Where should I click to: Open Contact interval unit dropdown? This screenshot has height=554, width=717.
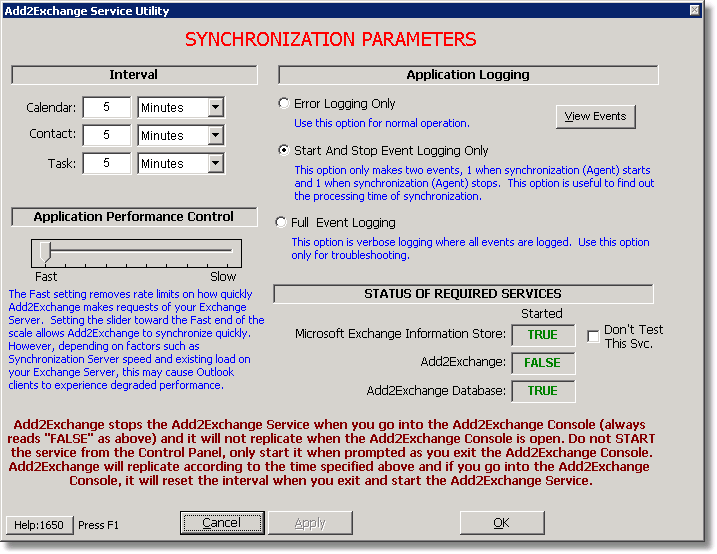(x=216, y=135)
